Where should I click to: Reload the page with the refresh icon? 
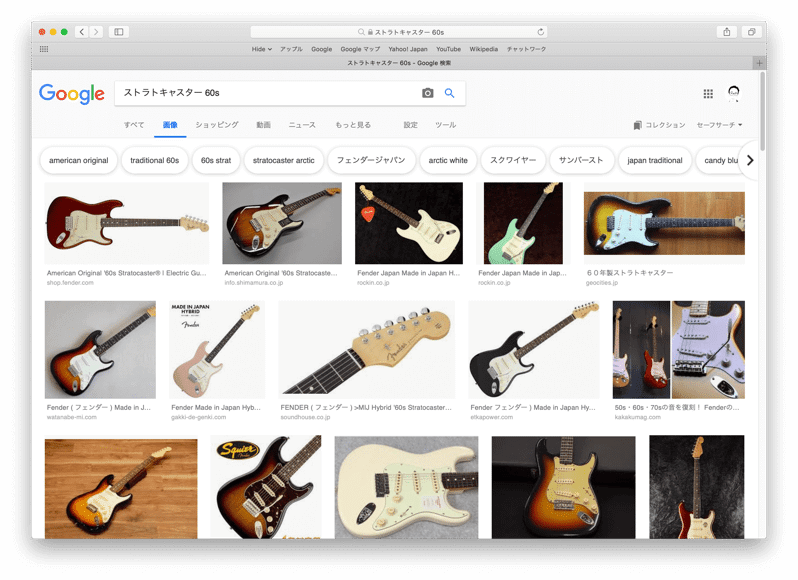pos(540,32)
